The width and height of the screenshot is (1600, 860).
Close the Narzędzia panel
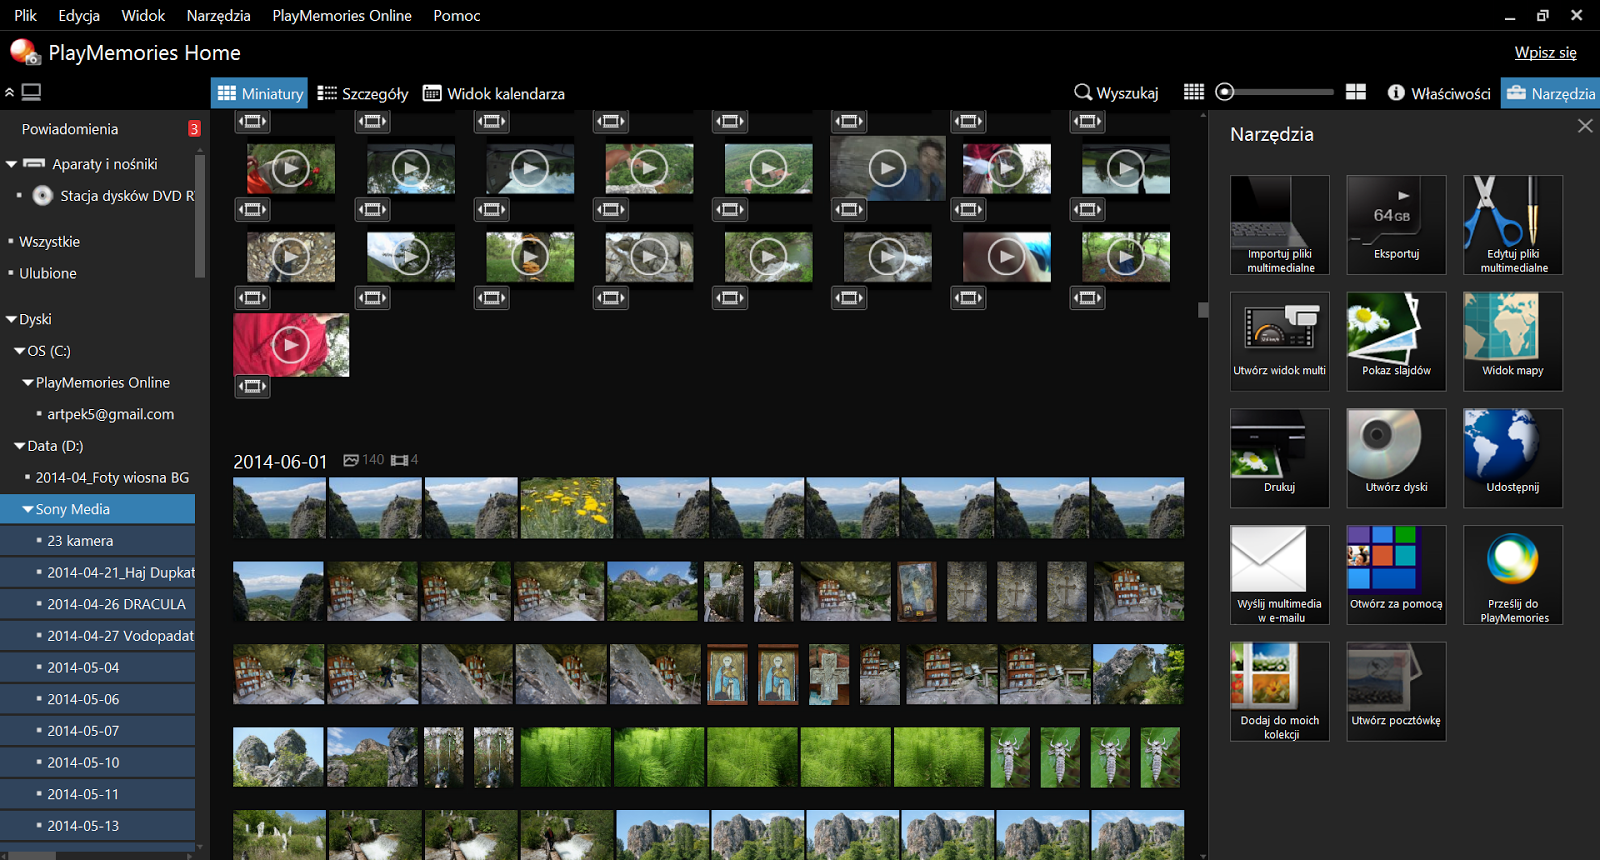pyautogui.click(x=1585, y=126)
